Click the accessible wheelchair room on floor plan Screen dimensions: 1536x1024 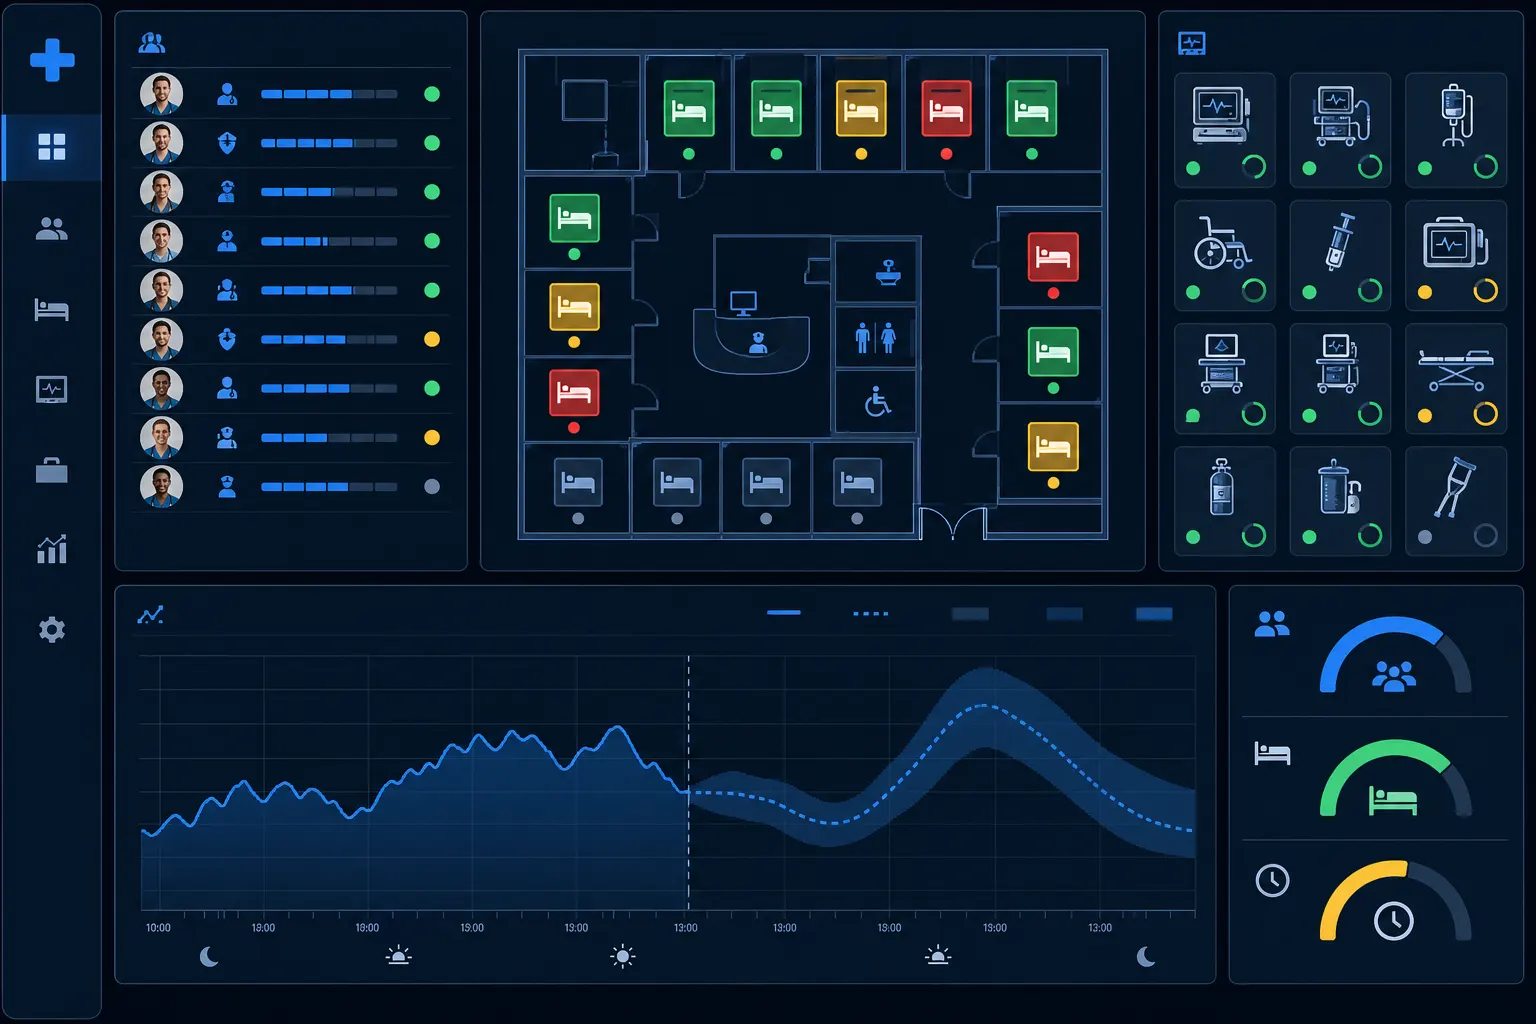click(877, 402)
